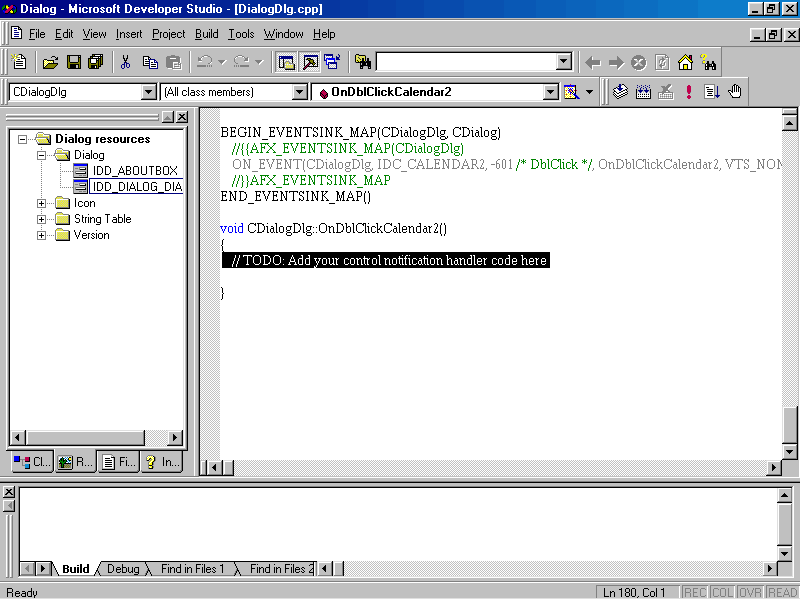This screenshot has width=800, height=600.
Task: Click the Build project icon
Action: (x=643, y=92)
